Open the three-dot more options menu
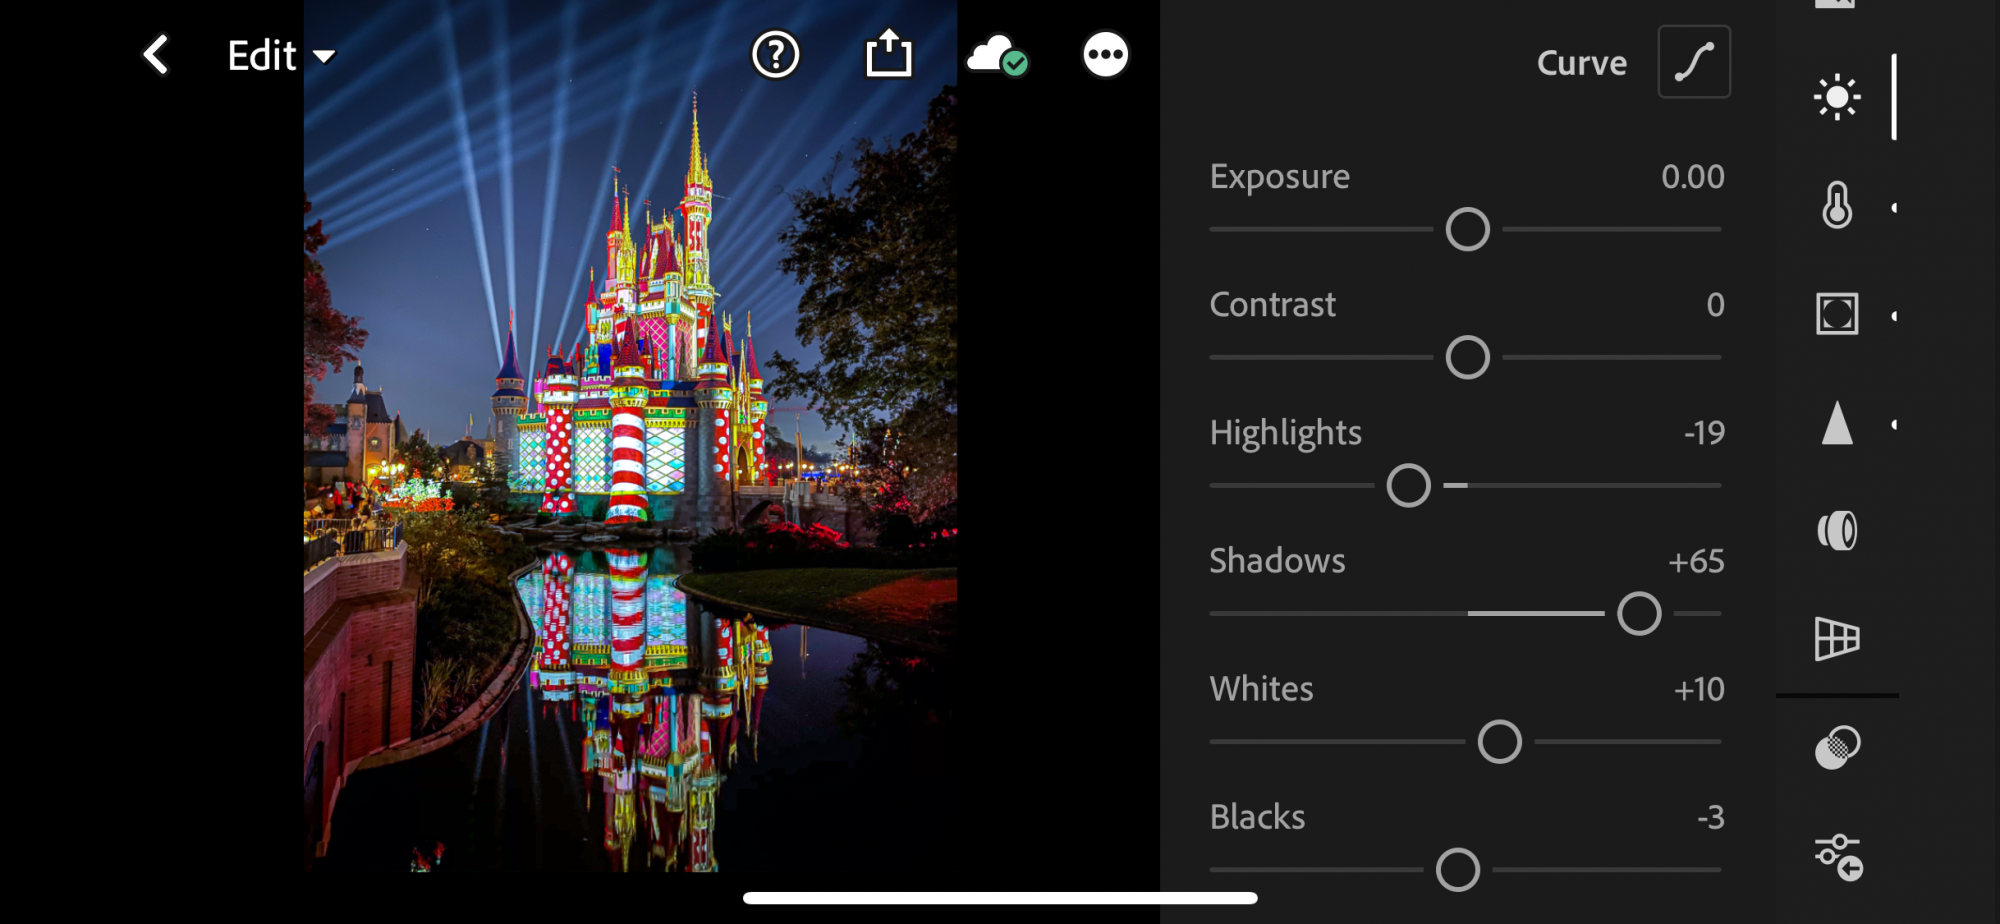 coord(1106,55)
